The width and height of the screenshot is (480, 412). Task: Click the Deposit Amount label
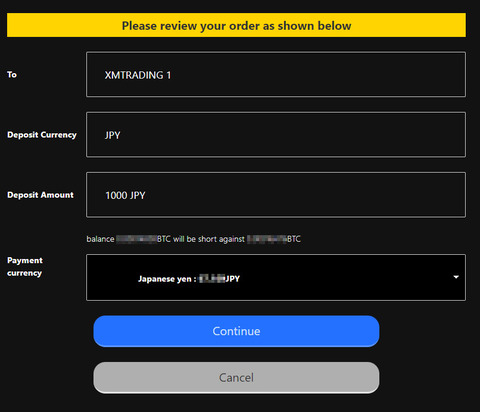pyautogui.click(x=40, y=195)
